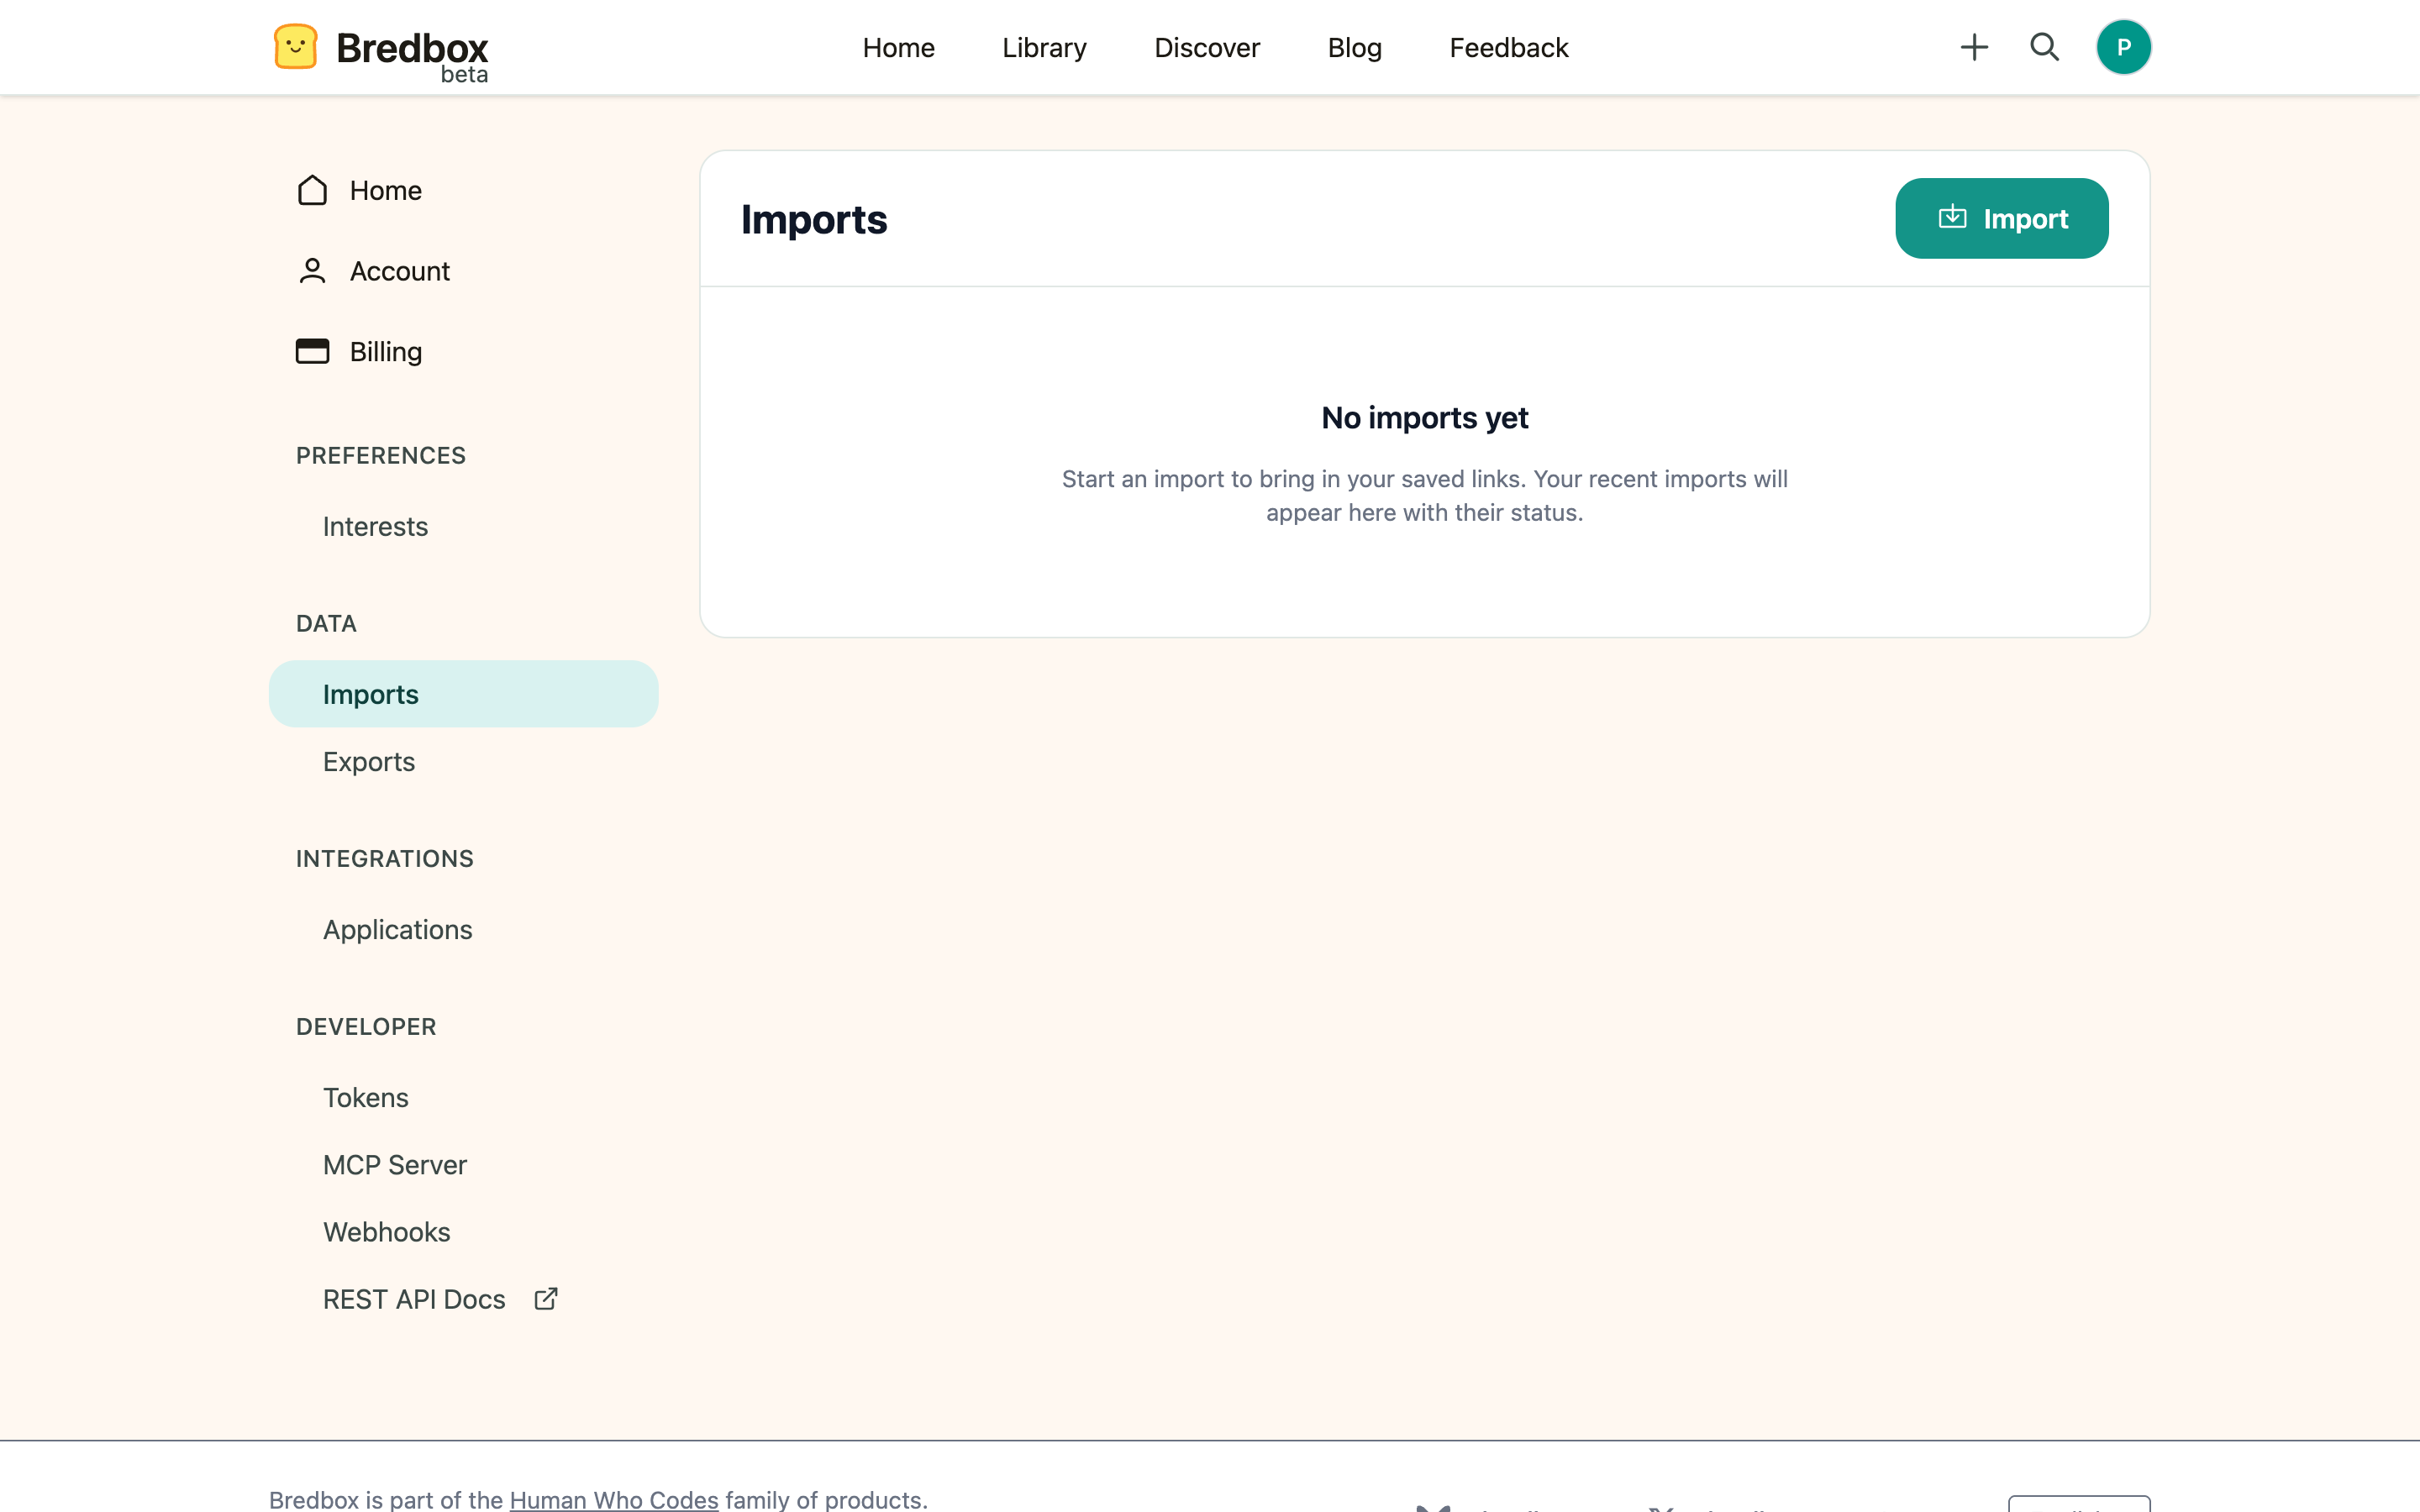Click the PREFERENCES section label
The image size is (2420, 1512).
click(x=381, y=455)
